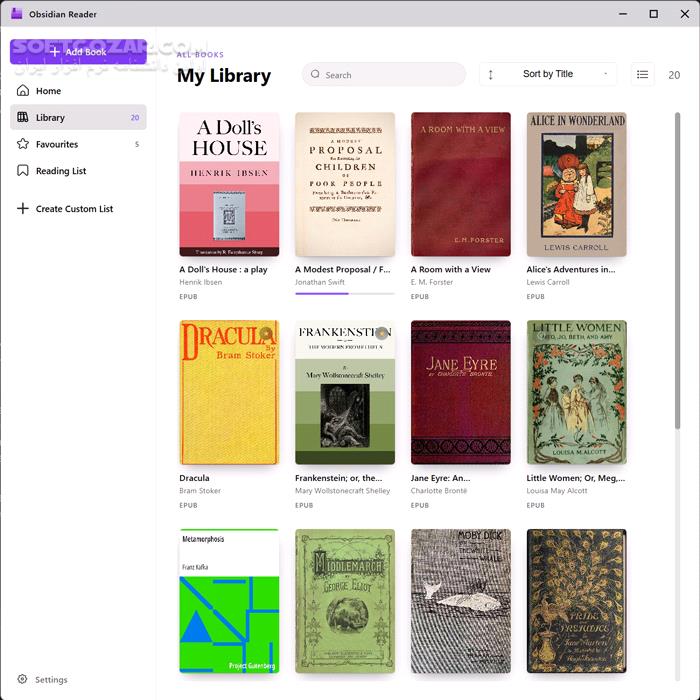Click the Favourites star icon
The image size is (700, 700).
point(23,144)
